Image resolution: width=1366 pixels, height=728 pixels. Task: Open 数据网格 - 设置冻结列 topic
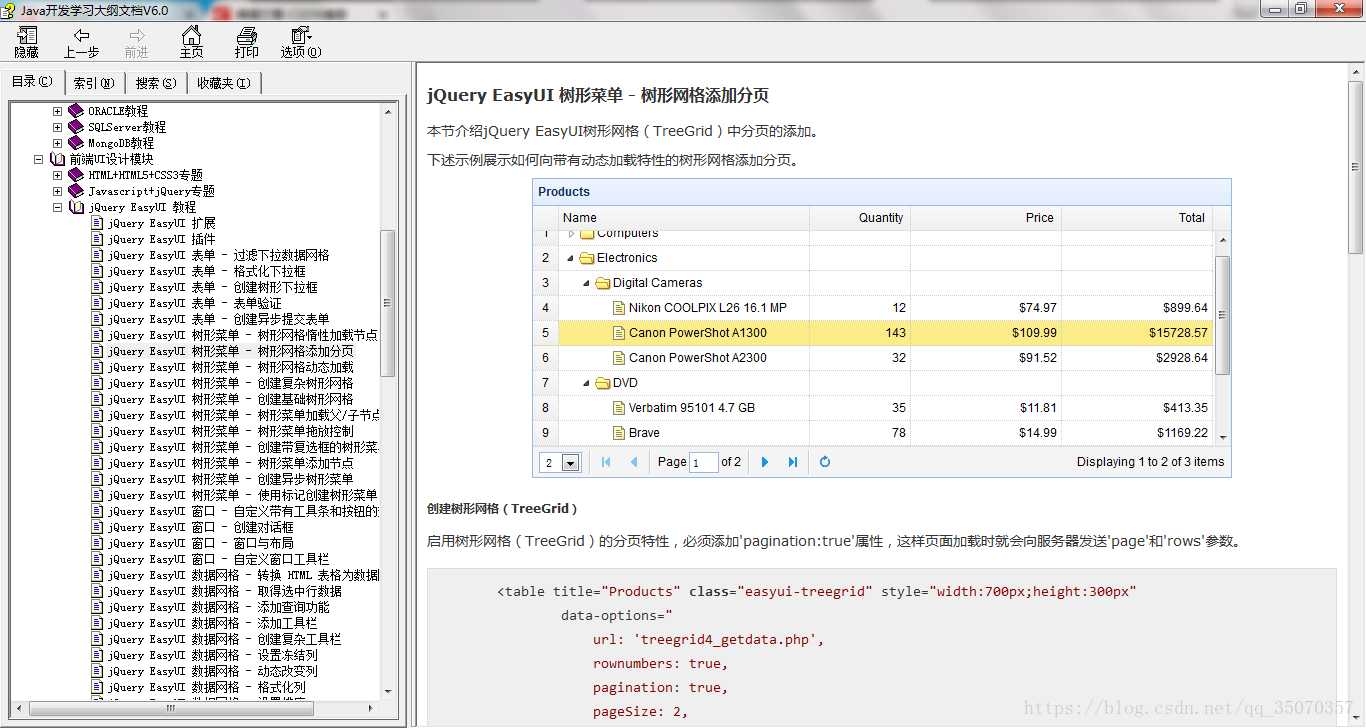(x=213, y=655)
